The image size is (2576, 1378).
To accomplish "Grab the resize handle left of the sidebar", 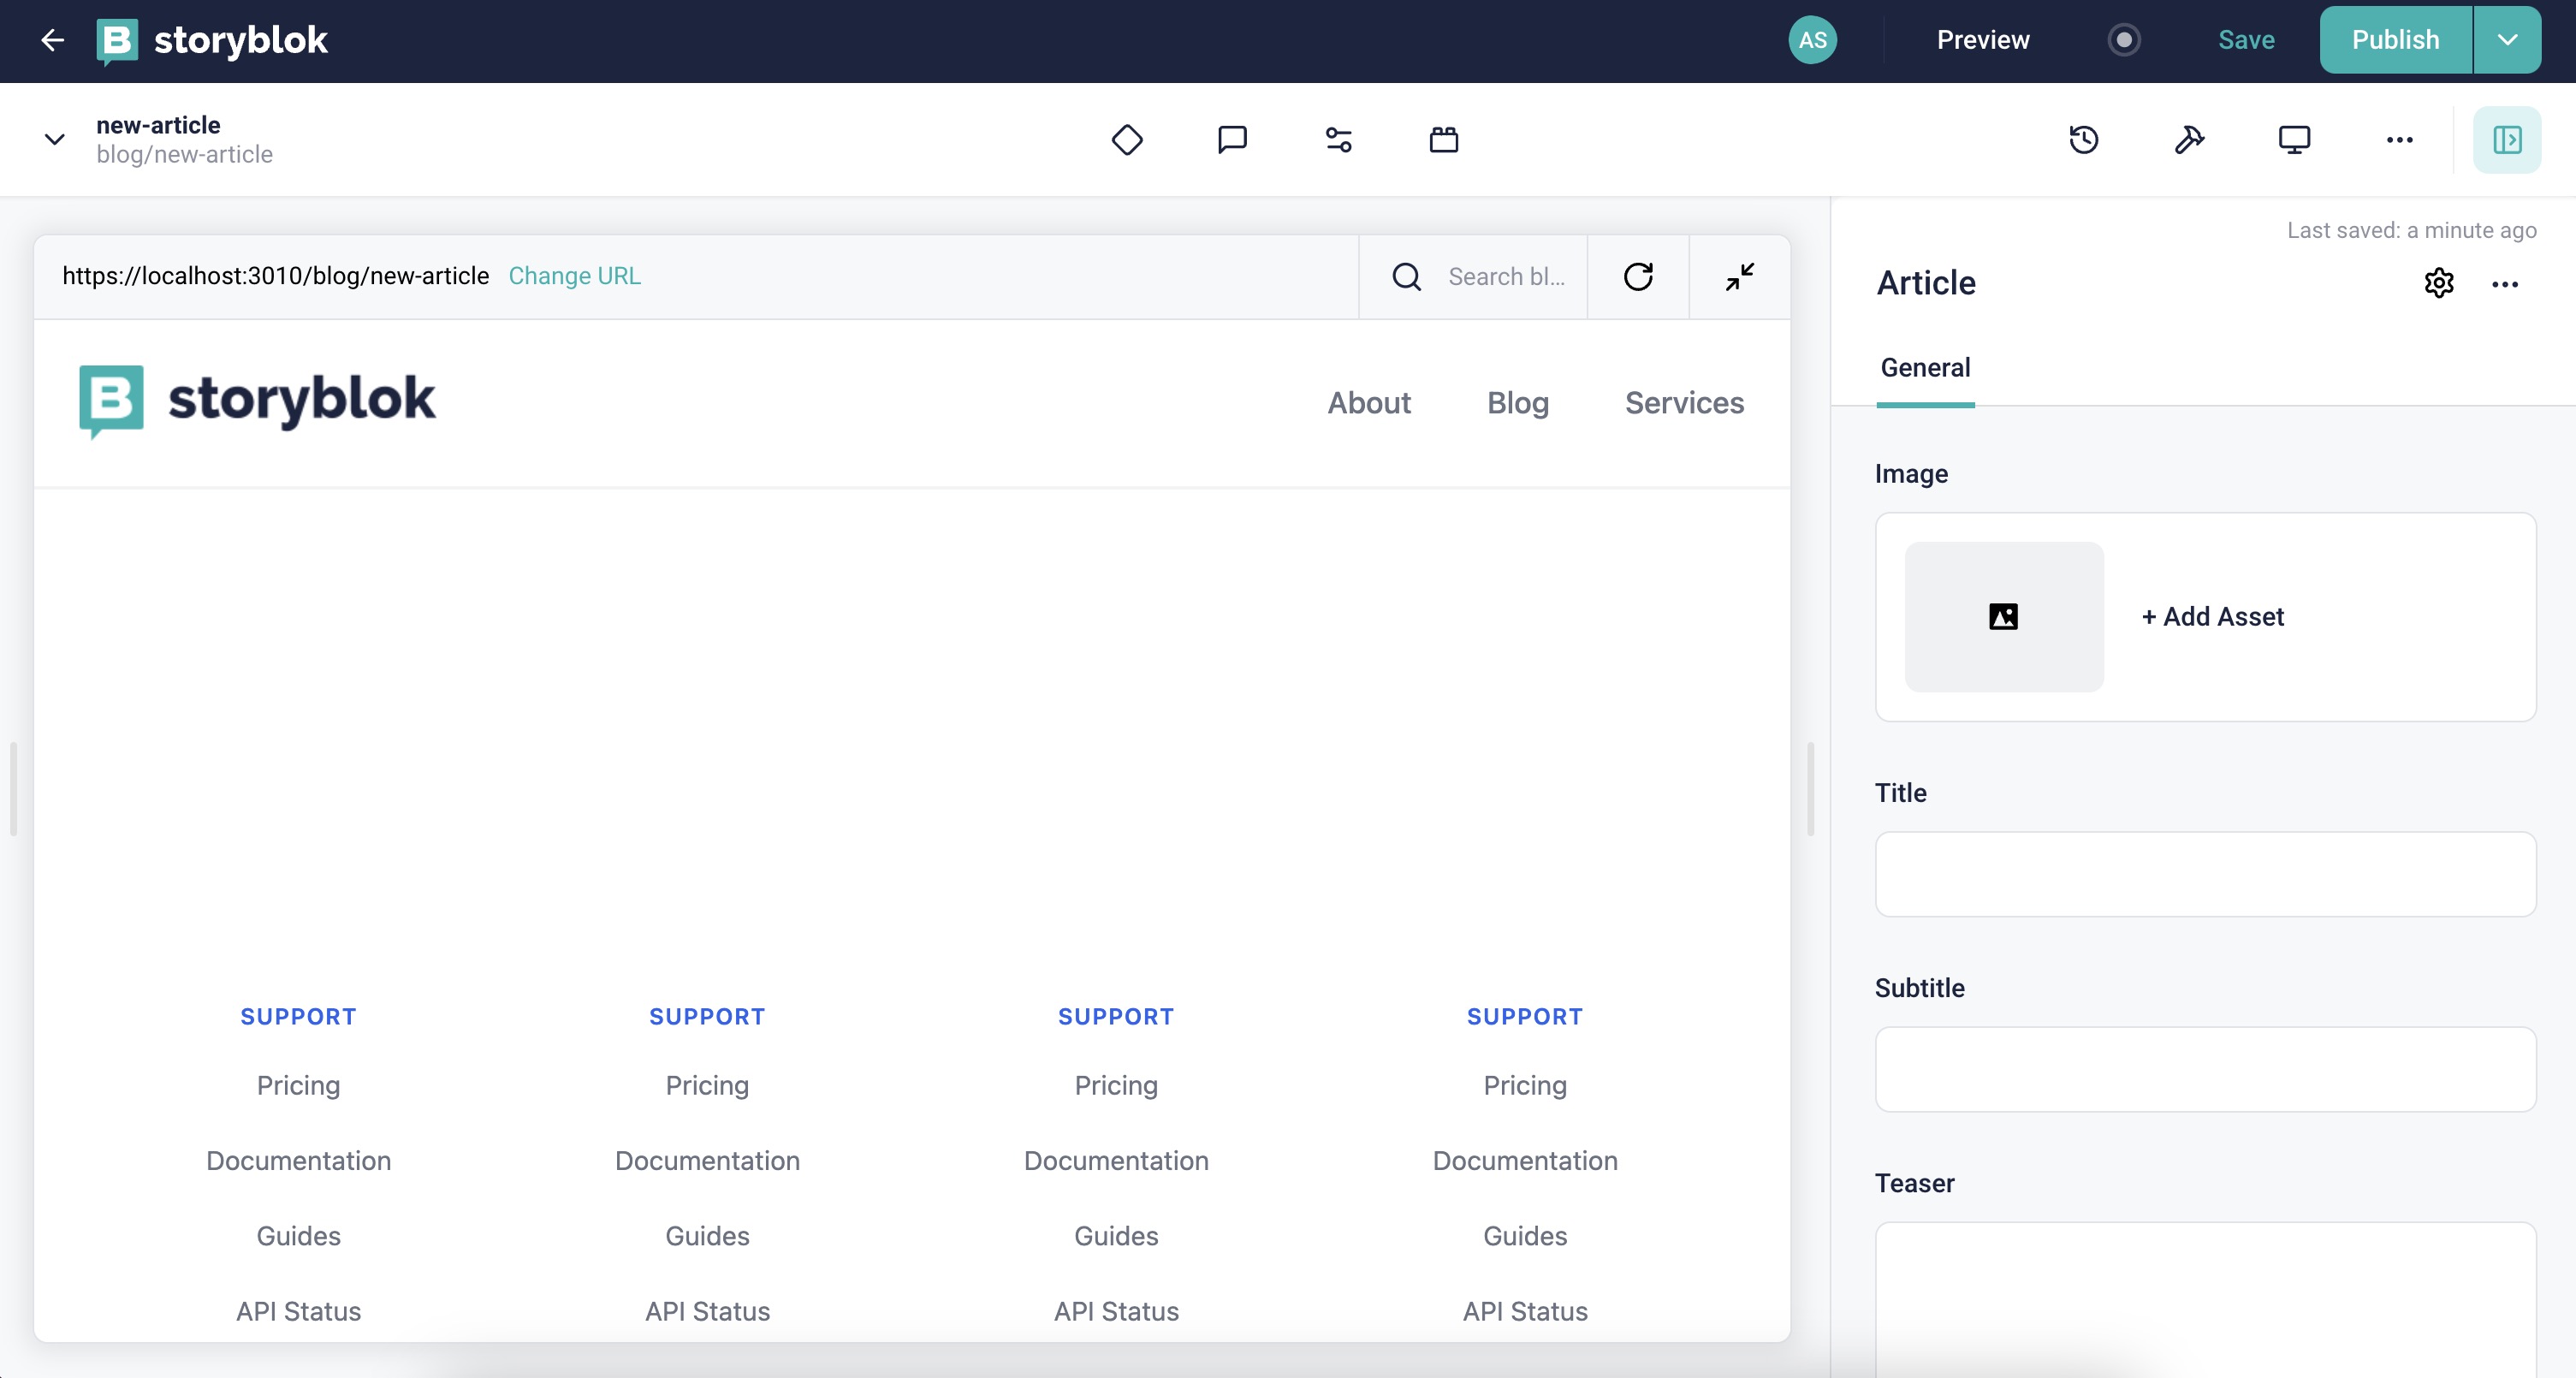I will 1810,788.
